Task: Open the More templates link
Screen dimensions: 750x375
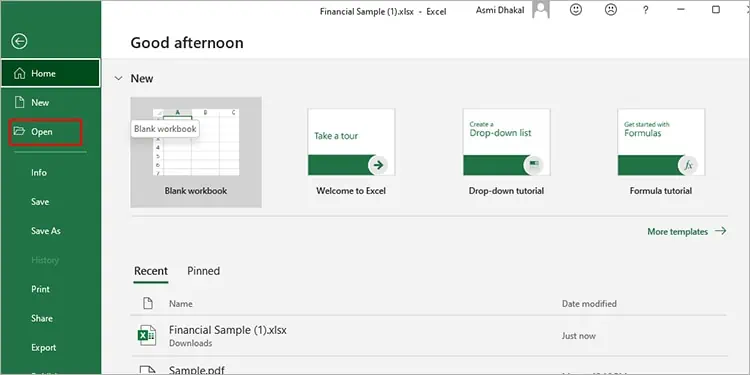Action: pos(686,232)
